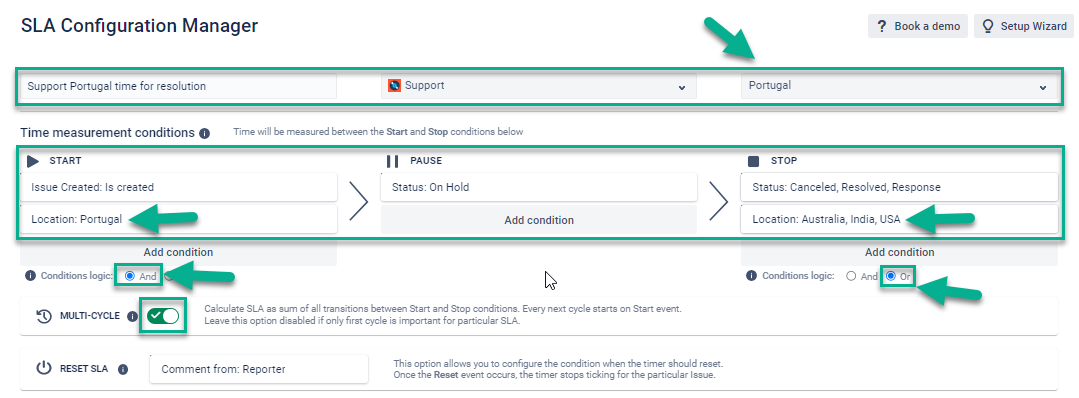The height and width of the screenshot is (398, 1079).
Task: Click the Reset SLA power icon
Action: [x=44, y=368]
